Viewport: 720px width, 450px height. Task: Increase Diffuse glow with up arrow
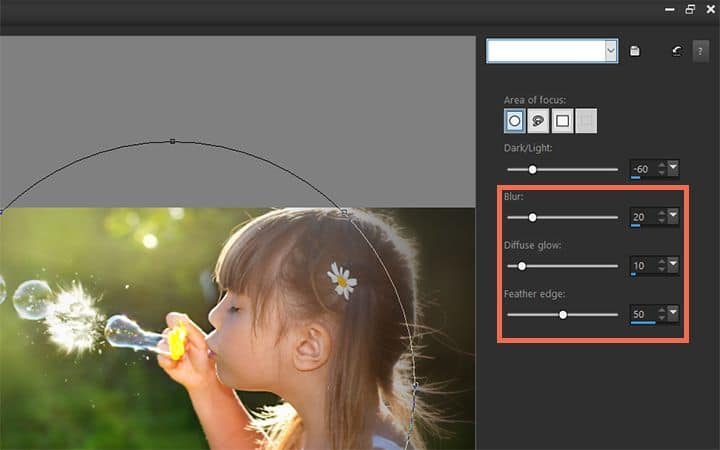coord(662,261)
